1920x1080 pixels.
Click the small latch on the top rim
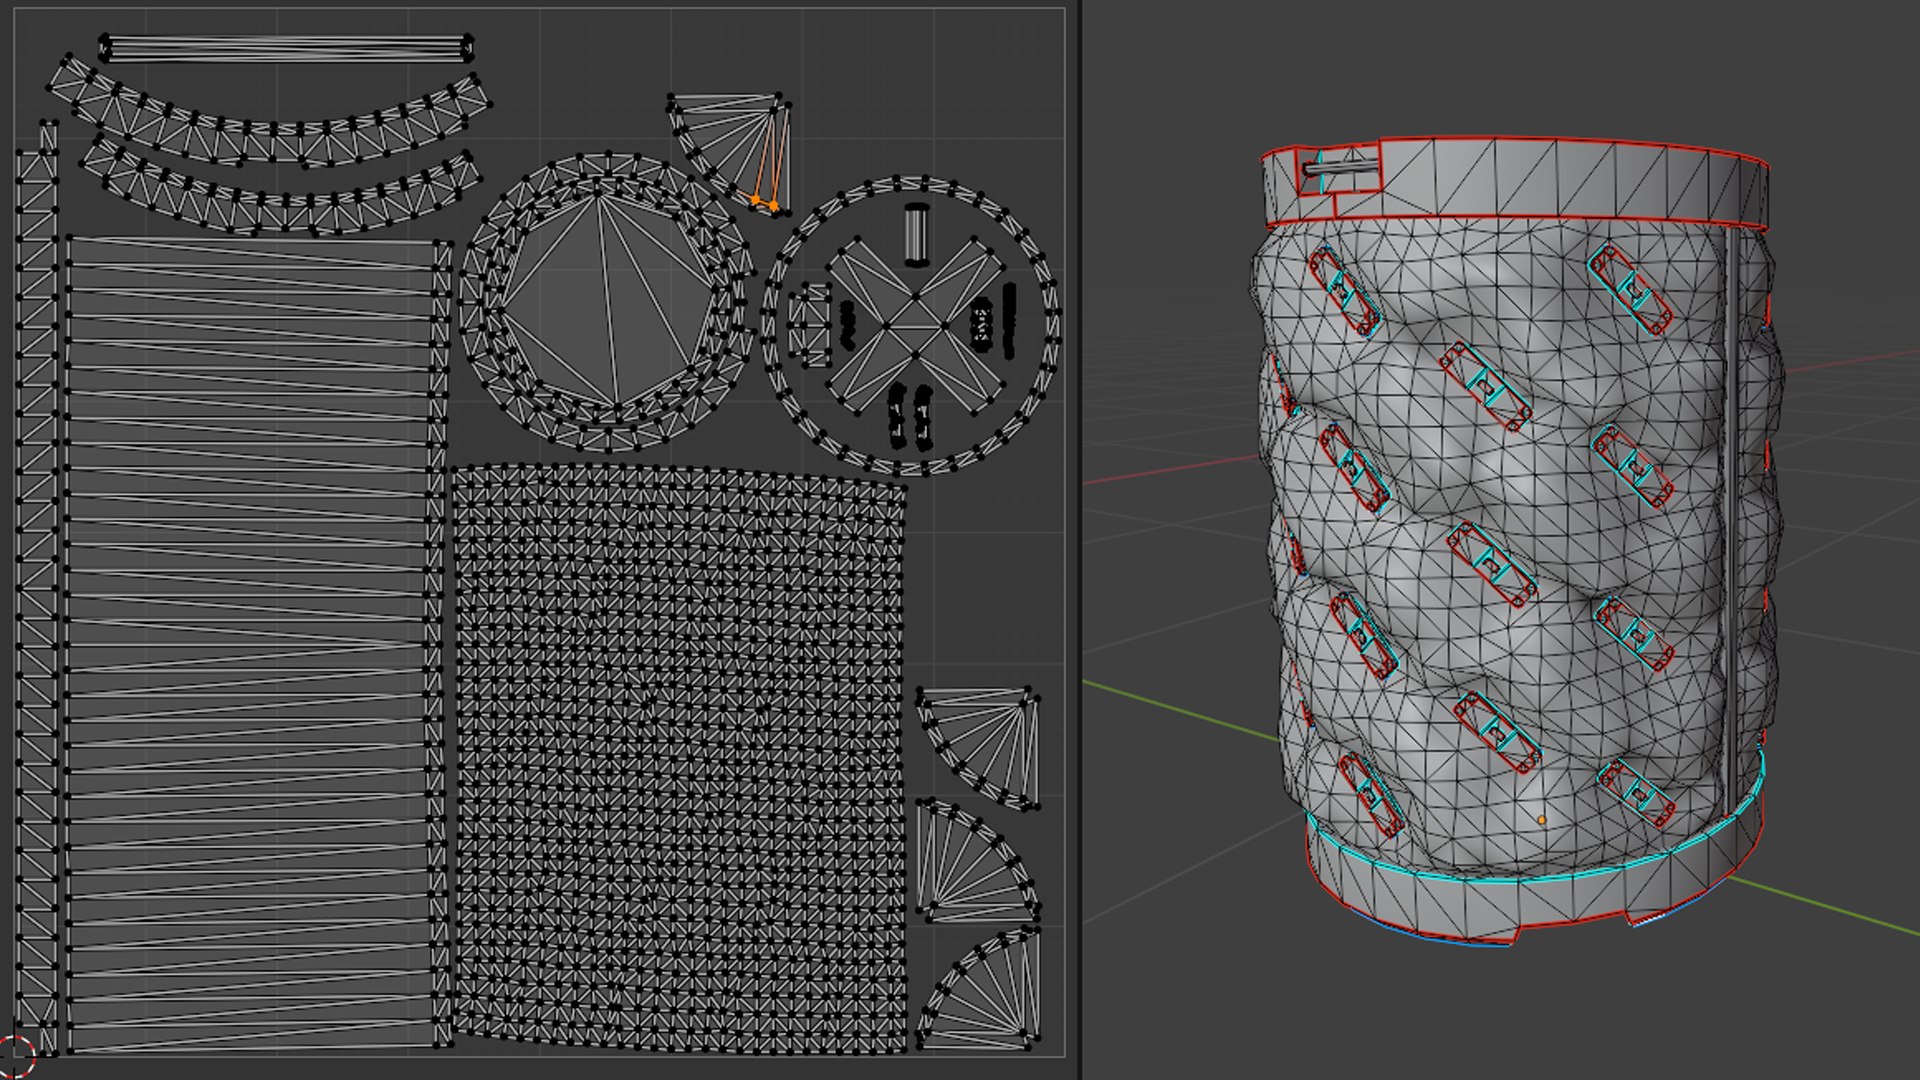(1341, 170)
